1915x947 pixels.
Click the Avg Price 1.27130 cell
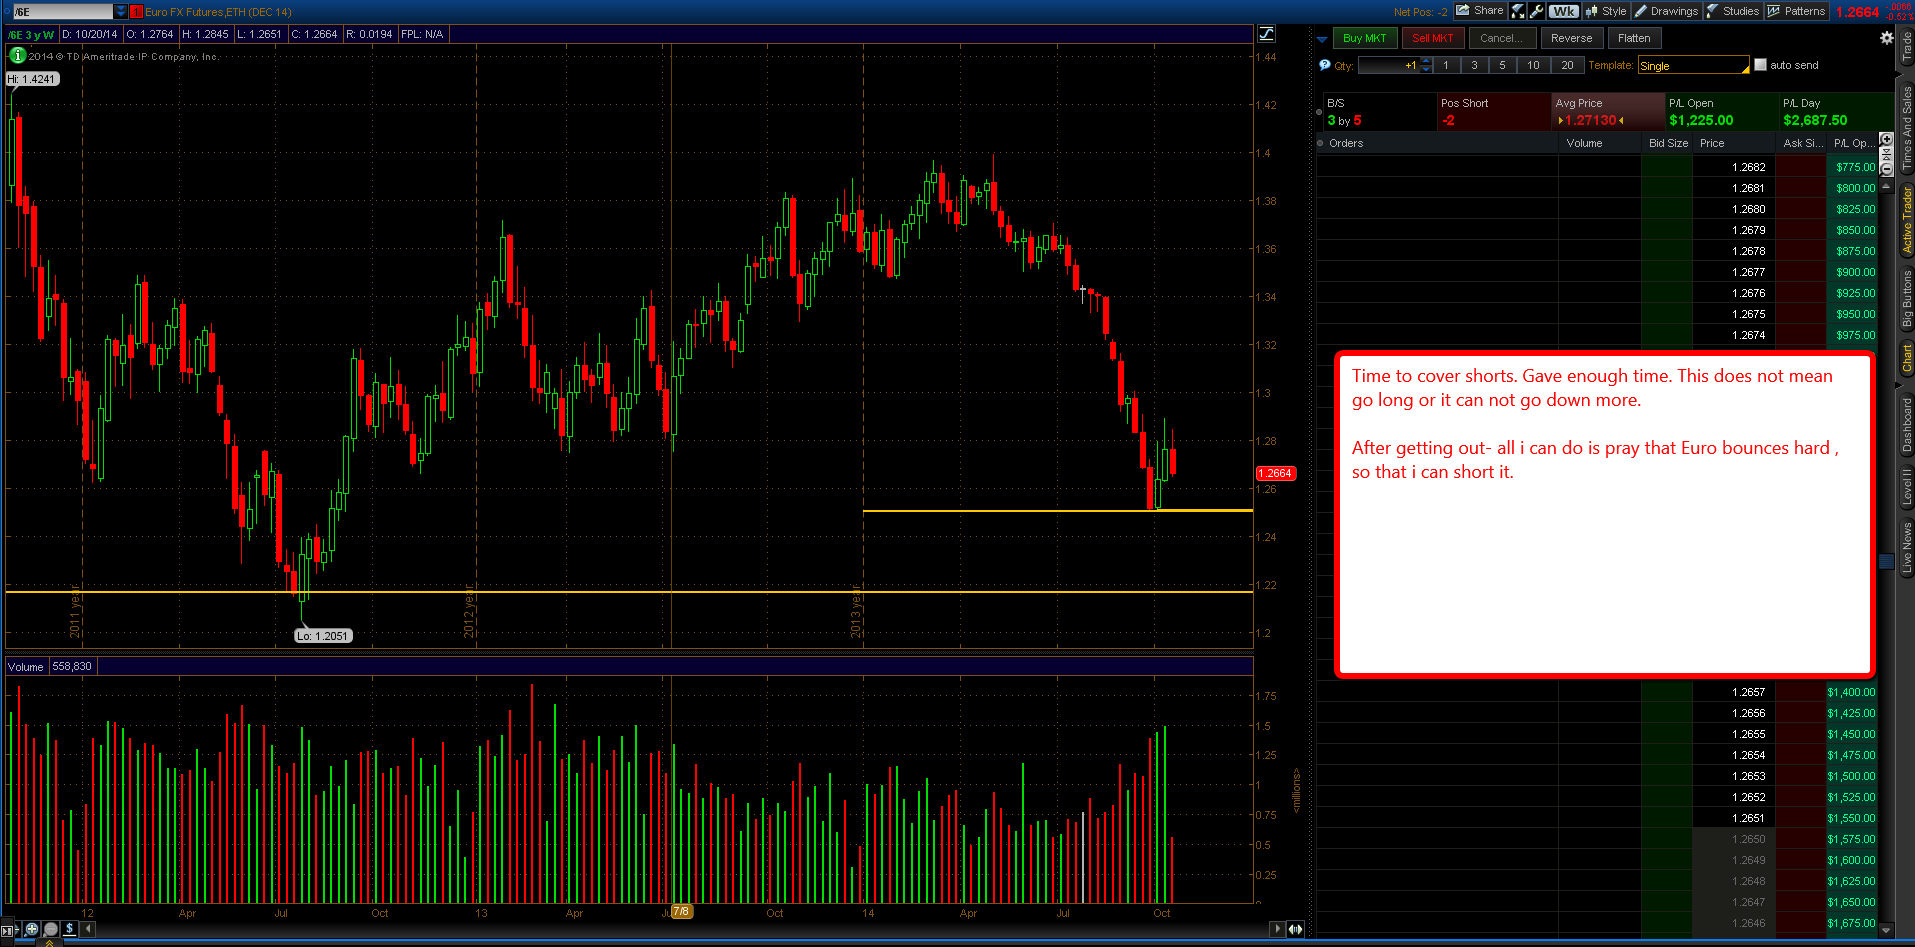tap(1607, 111)
